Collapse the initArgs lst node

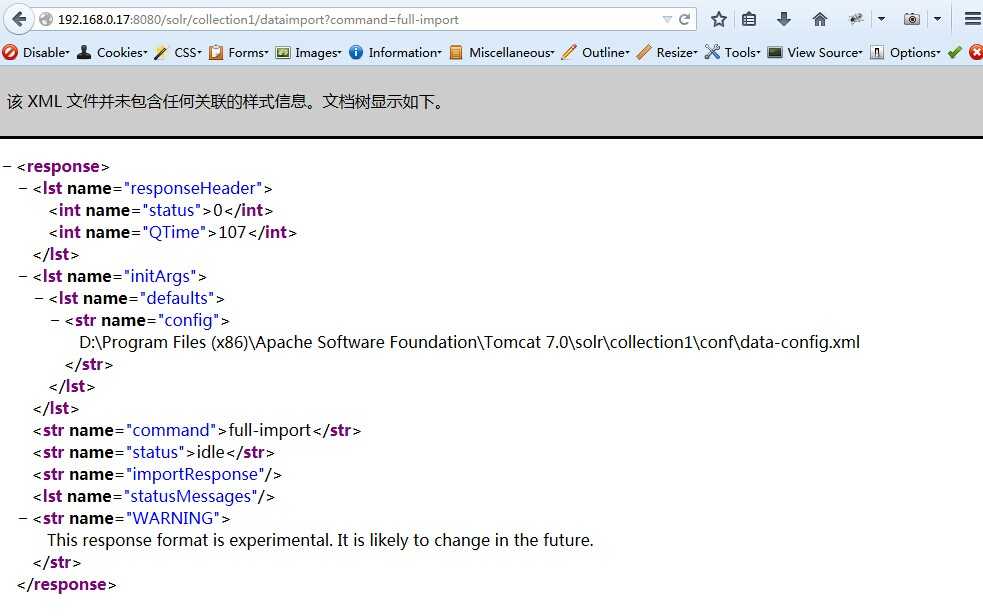coord(24,277)
